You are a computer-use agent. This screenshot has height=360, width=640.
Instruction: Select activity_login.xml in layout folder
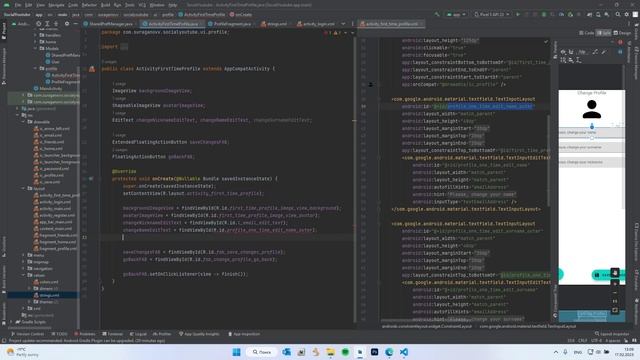(52, 202)
